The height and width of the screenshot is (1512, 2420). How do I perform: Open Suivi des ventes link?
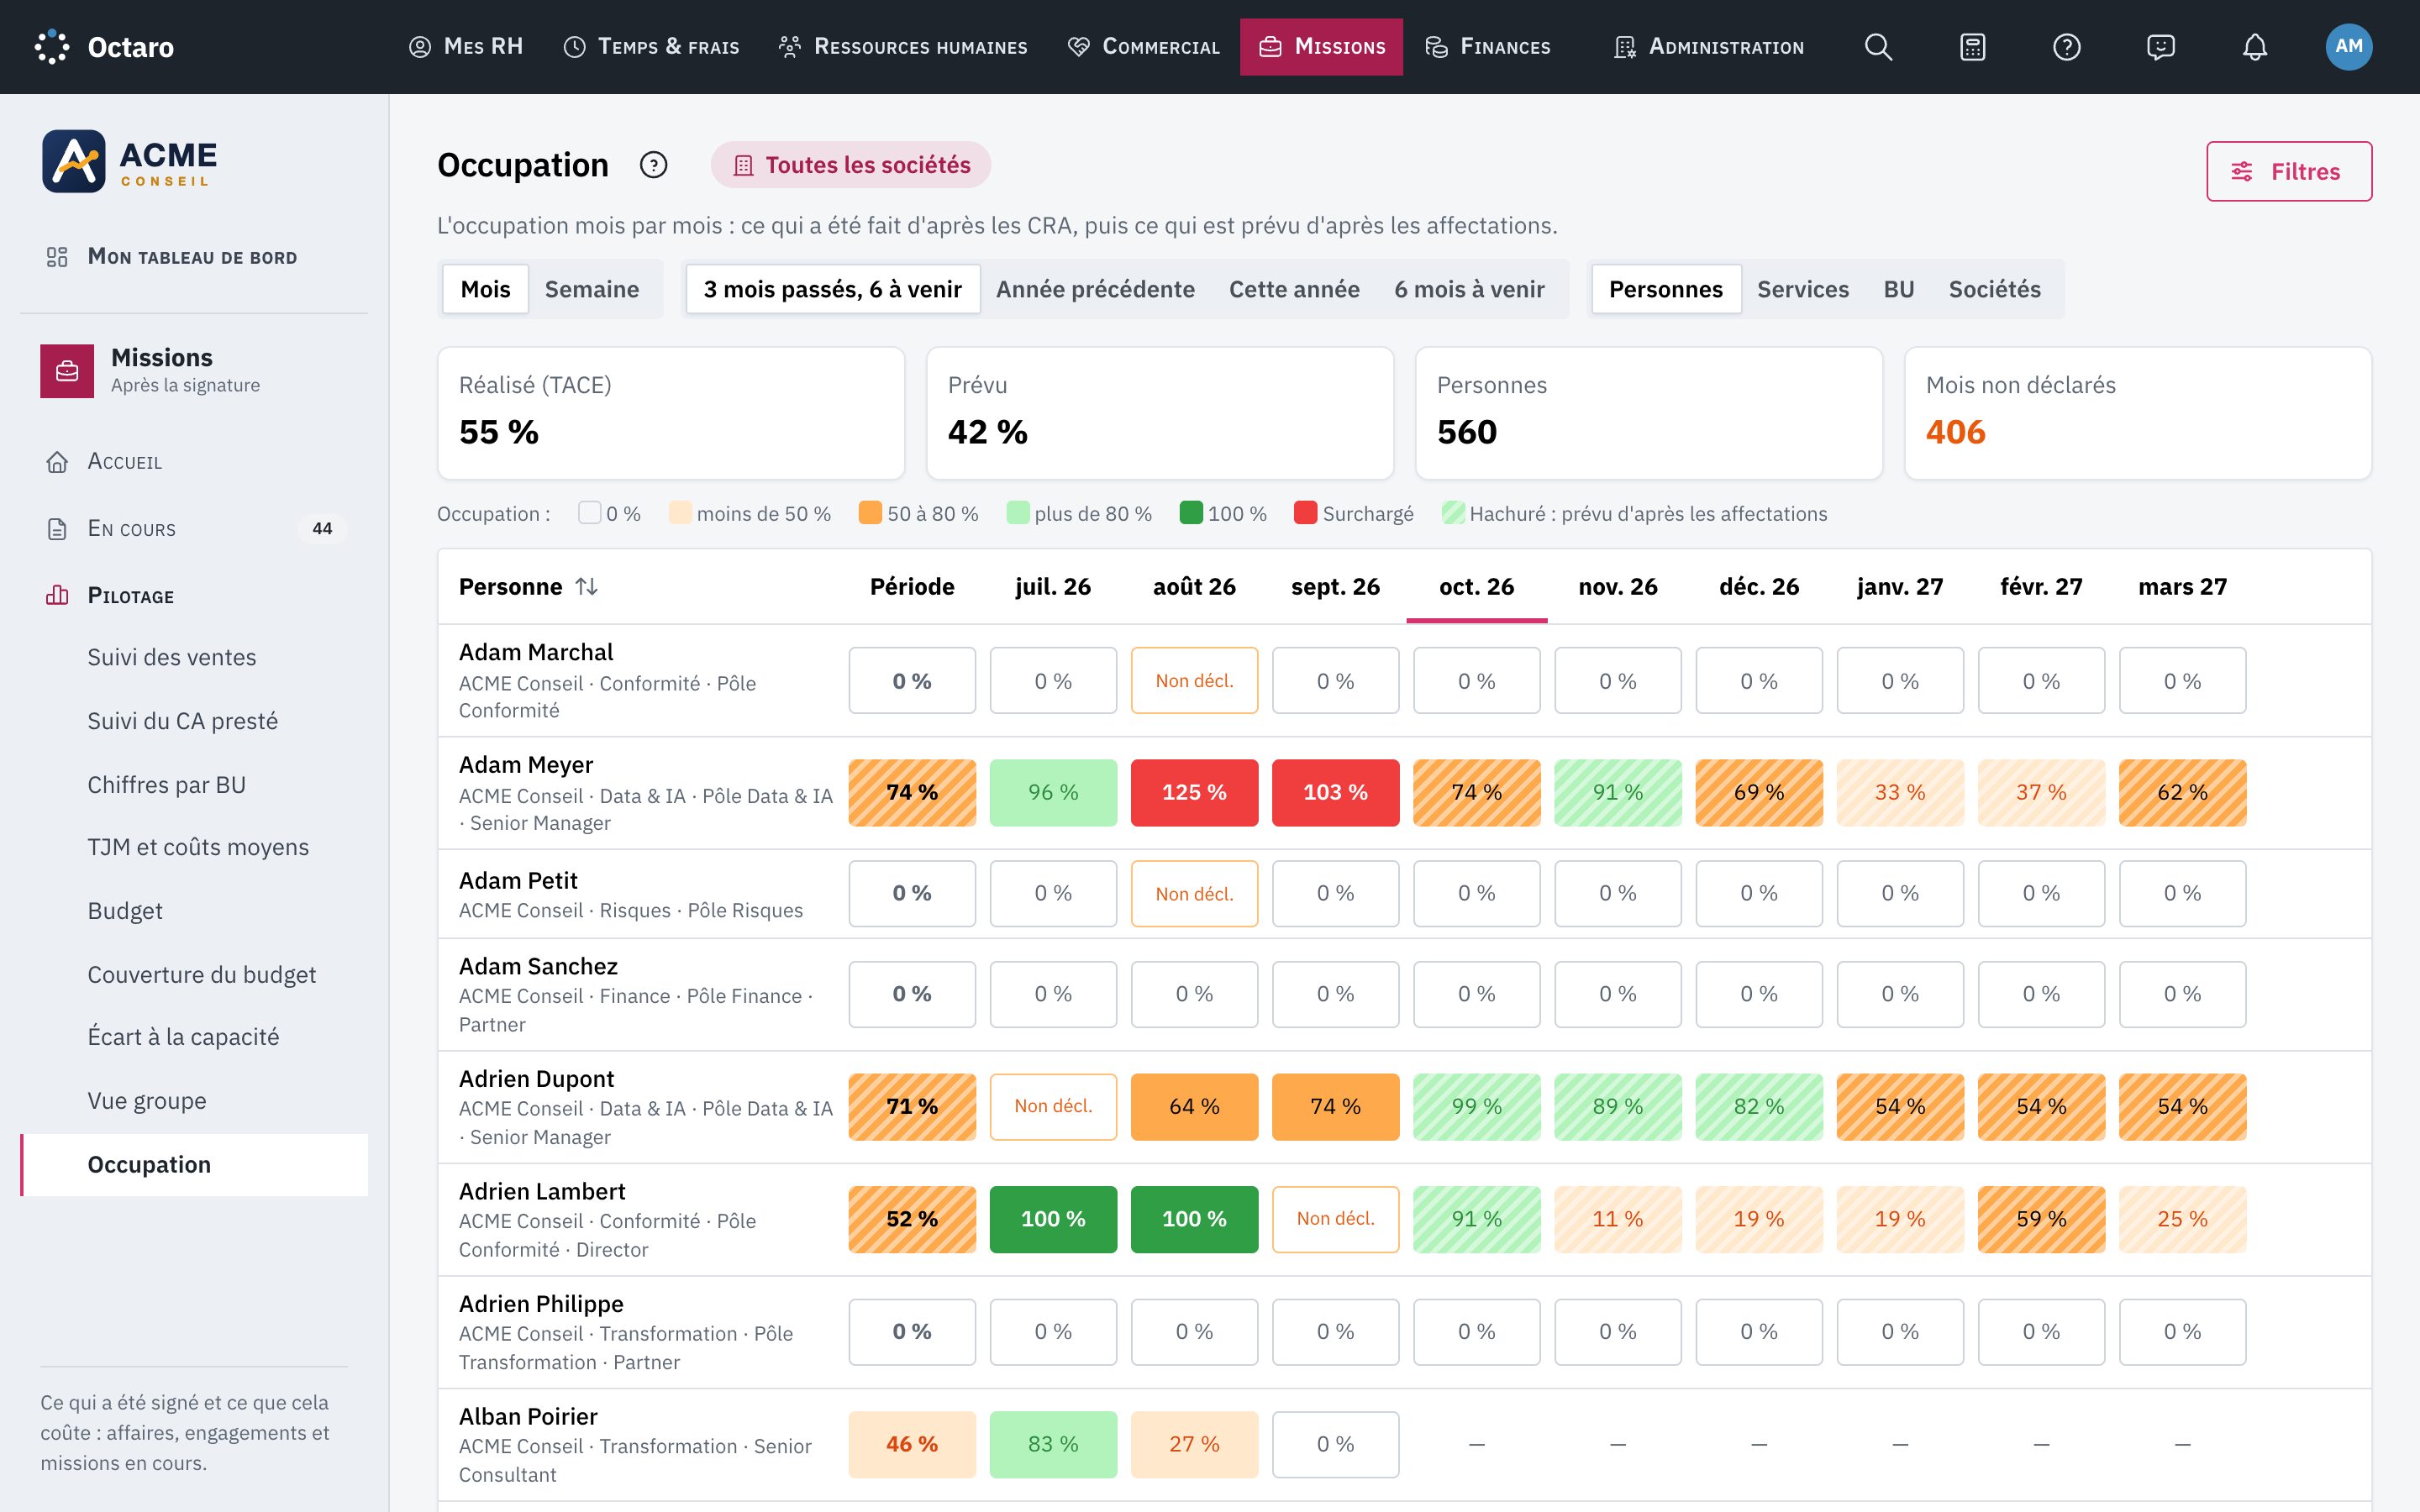pyautogui.click(x=172, y=657)
